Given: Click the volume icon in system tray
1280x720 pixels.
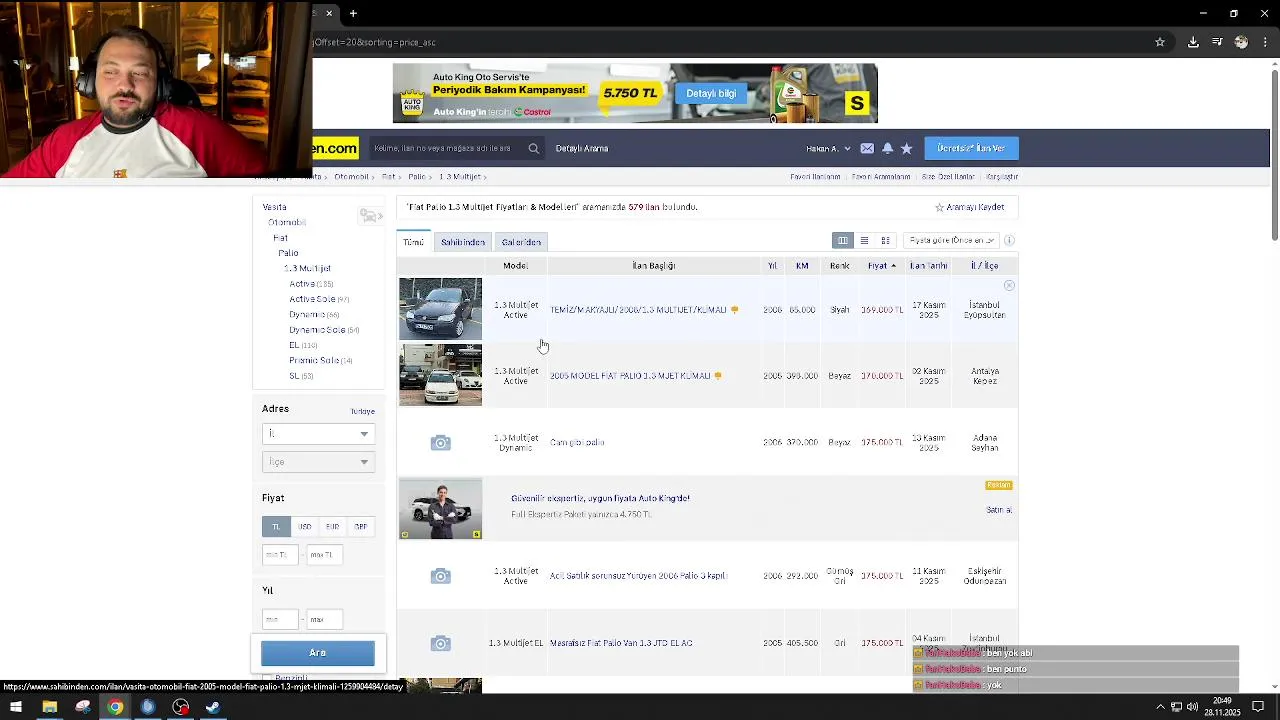Looking at the screenshot, I should [1192, 707].
